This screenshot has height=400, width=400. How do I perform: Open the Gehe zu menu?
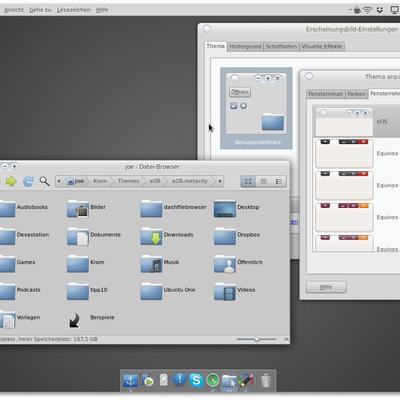(x=40, y=10)
